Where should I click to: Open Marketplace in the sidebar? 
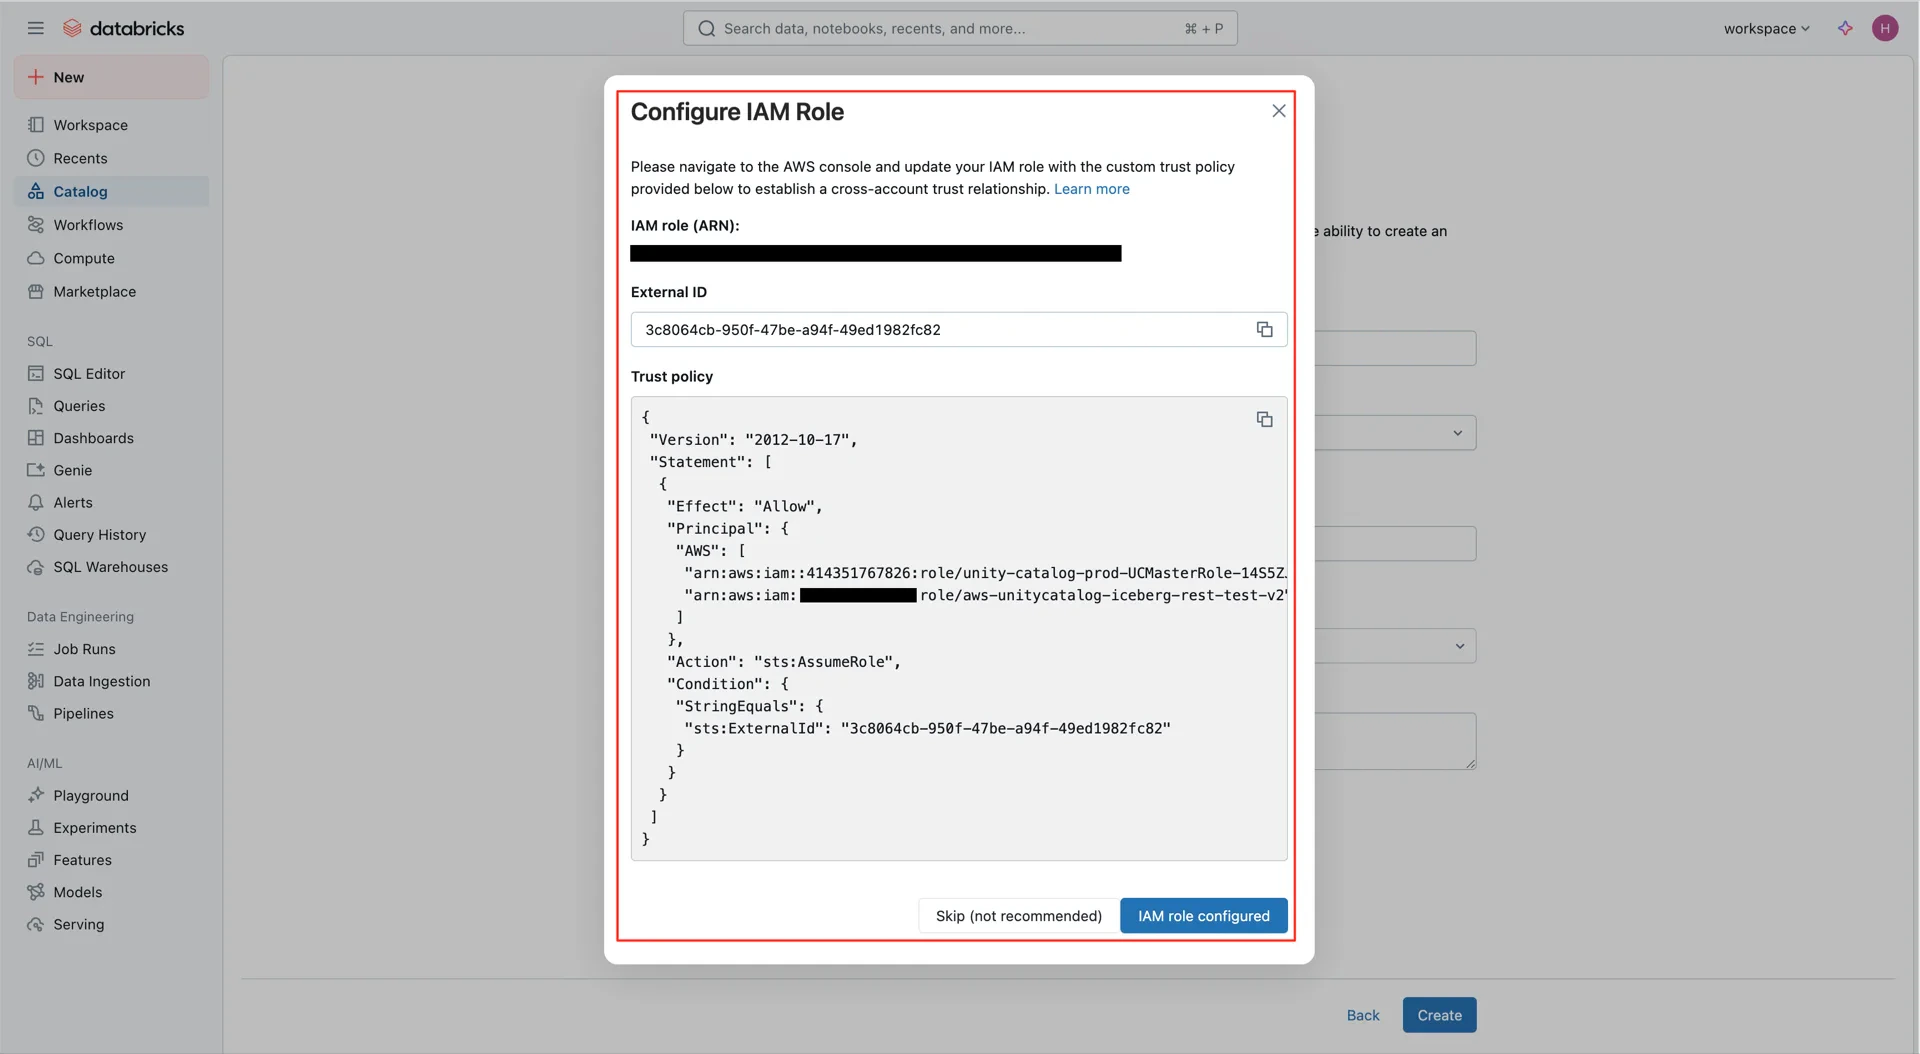[111, 291]
